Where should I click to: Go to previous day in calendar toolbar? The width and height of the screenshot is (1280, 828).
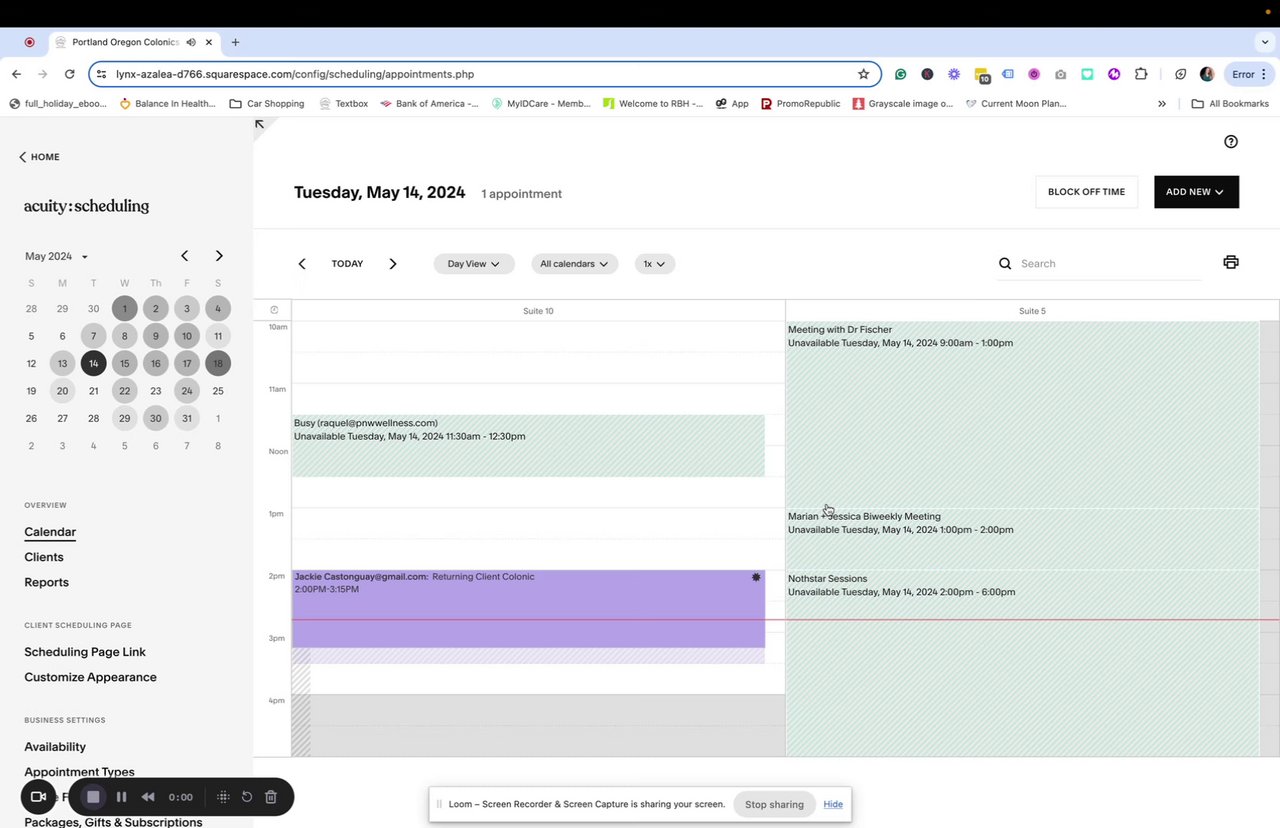(x=302, y=264)
